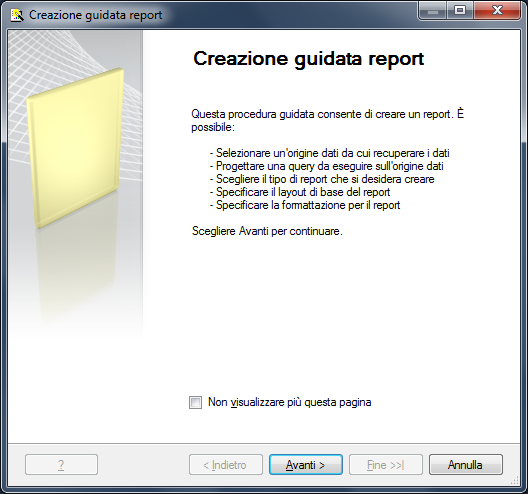Click the 'Progettare una query' line
528x494 pixels.
point(326,166)
